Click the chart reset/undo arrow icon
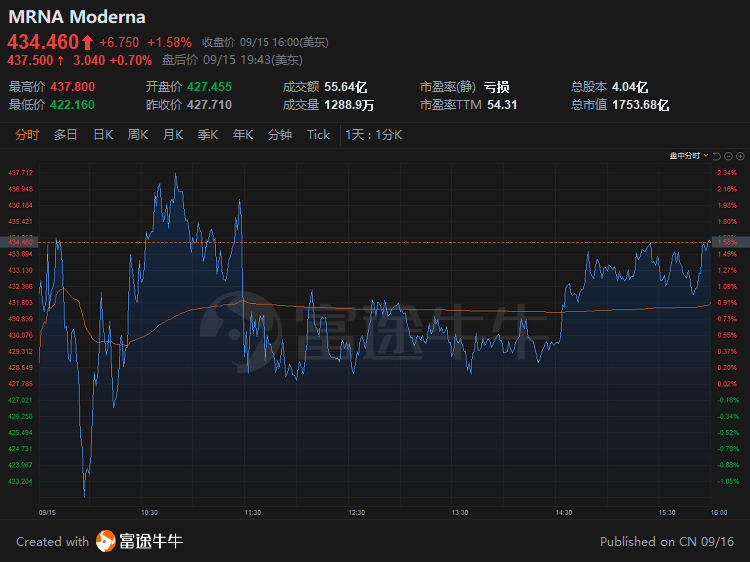 (717, 156)
